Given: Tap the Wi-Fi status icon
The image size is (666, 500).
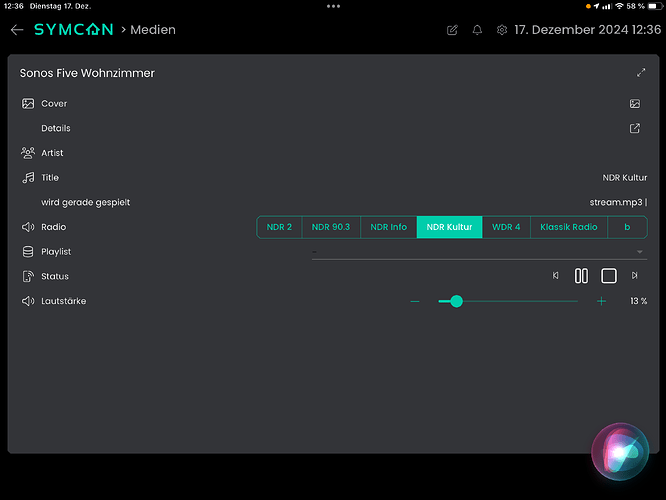Looking at the screenshot, I should tap(619, 6).
